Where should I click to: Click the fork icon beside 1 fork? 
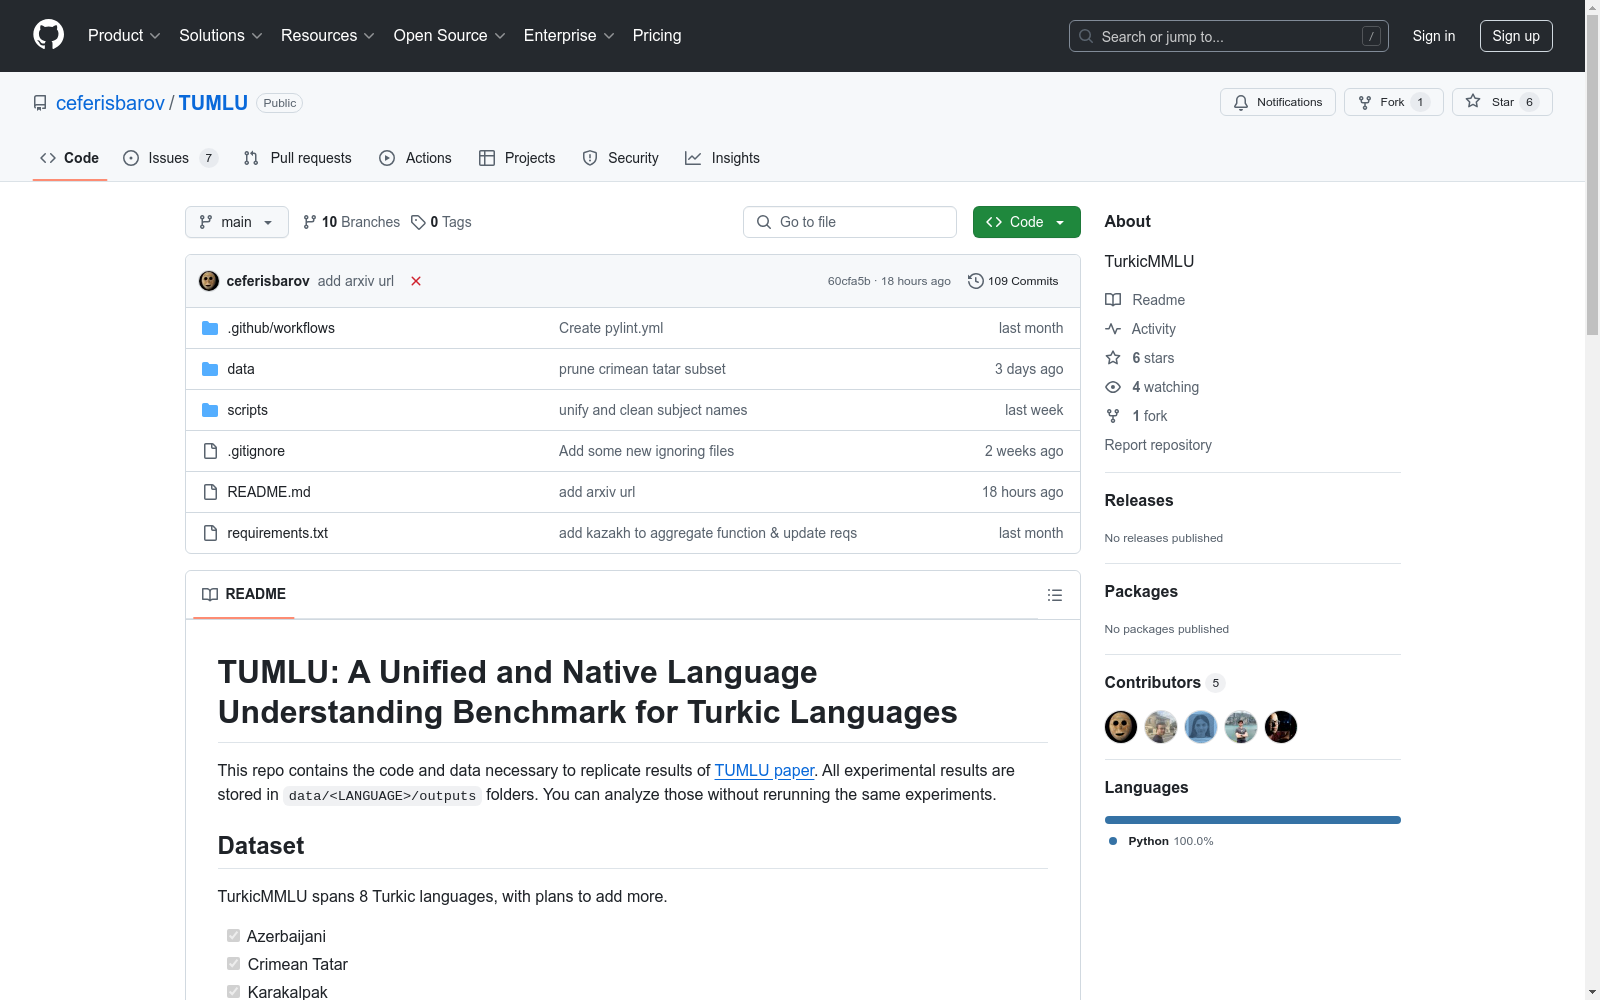coord(1113,416)
